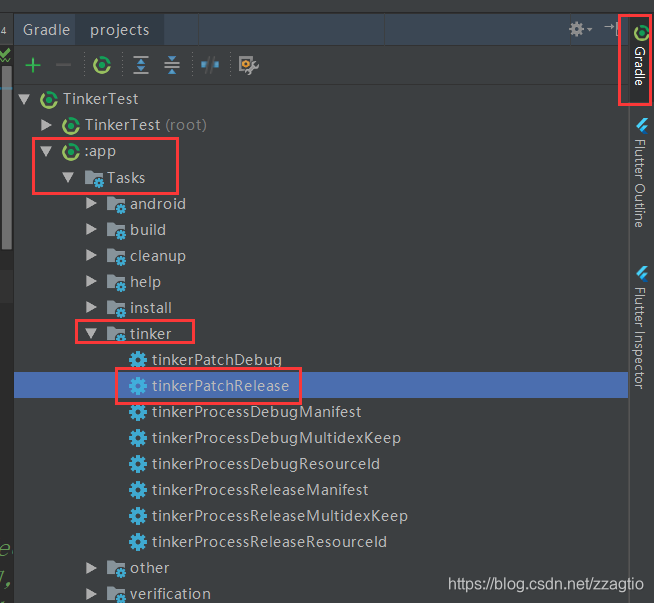Image resolution: width=654 pixels, height=603 pixels.
Task: Open the Flutter Inspector side tab
Action: click(x=640, y=327)
